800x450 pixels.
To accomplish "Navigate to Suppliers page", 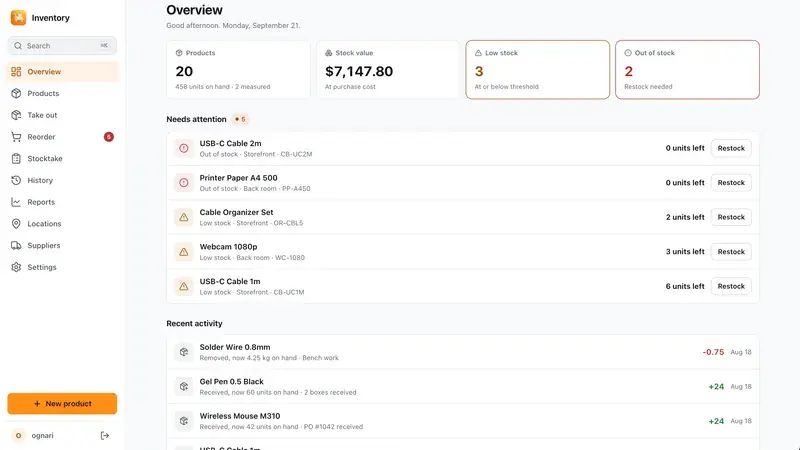I will [62, 245].
